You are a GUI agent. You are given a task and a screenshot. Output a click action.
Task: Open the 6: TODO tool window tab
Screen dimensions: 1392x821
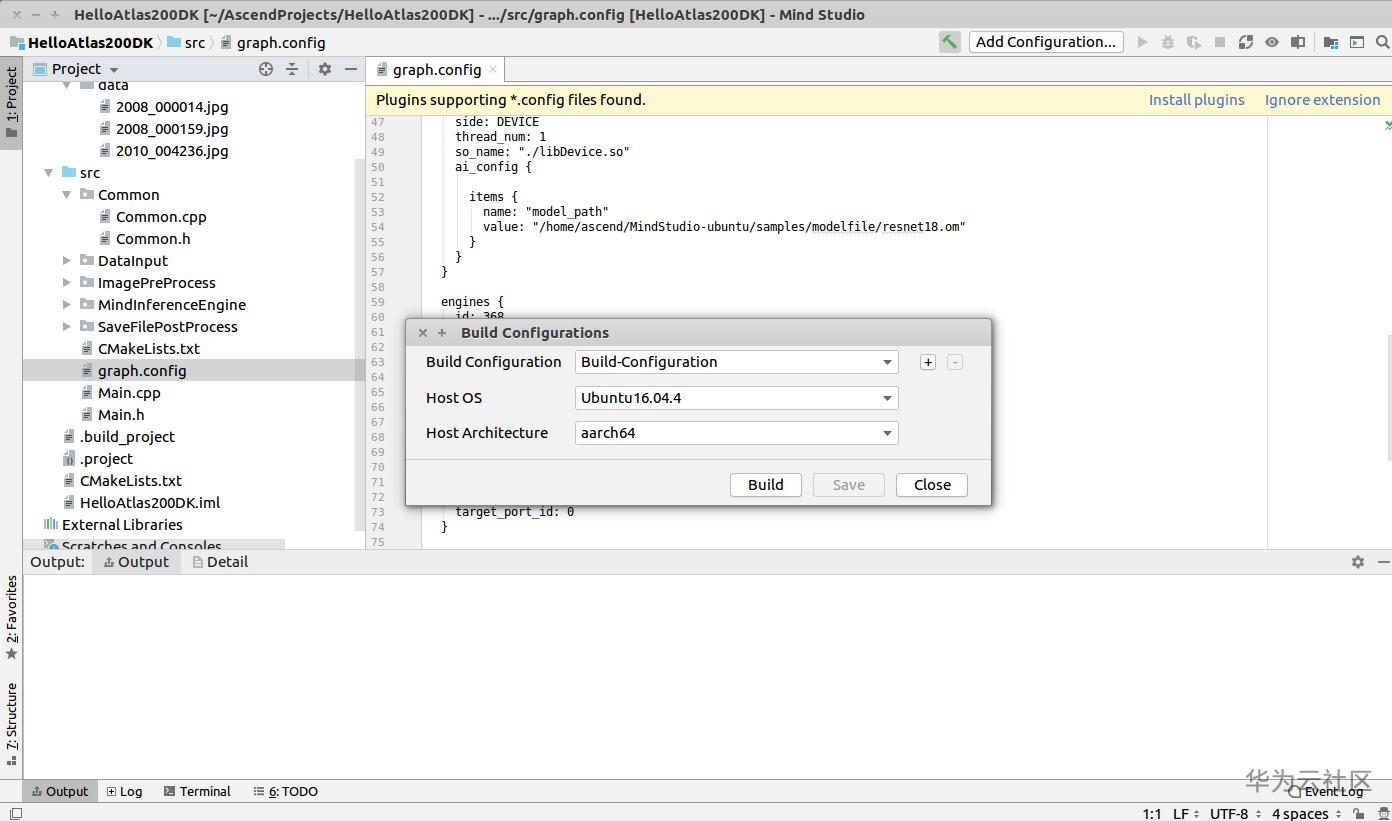tap(286, 791)
